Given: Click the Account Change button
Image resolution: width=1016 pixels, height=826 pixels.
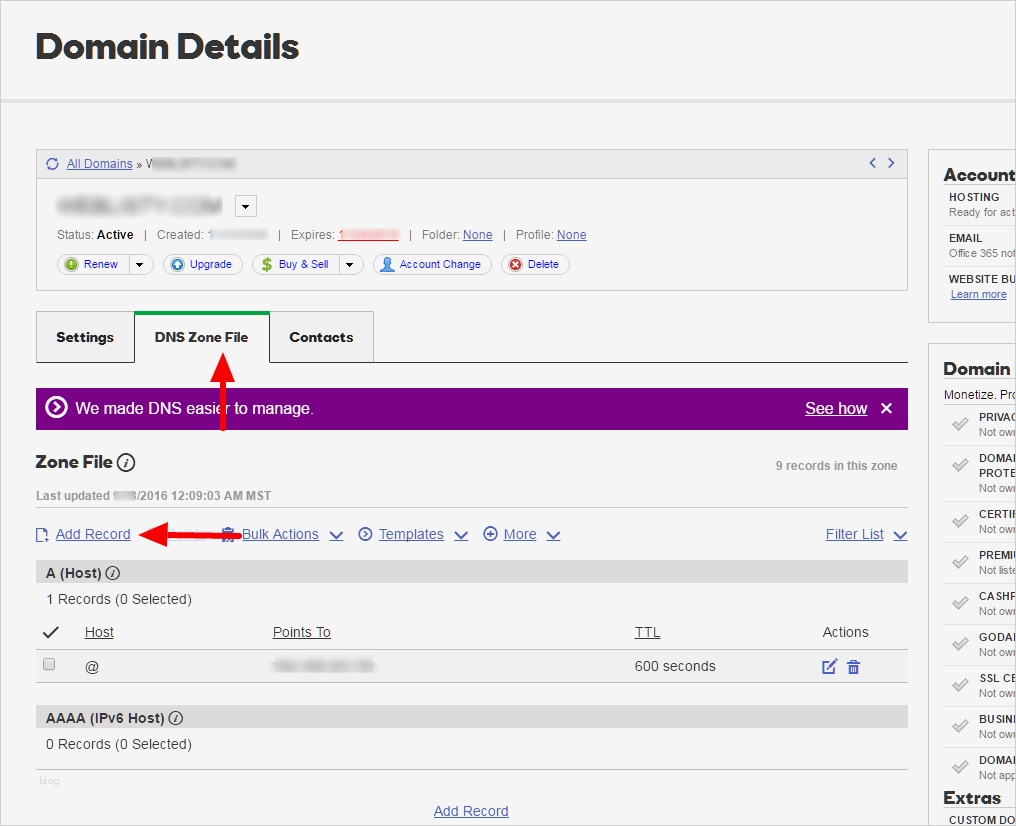Looking at the screenshot, I should tap(432, 264).
